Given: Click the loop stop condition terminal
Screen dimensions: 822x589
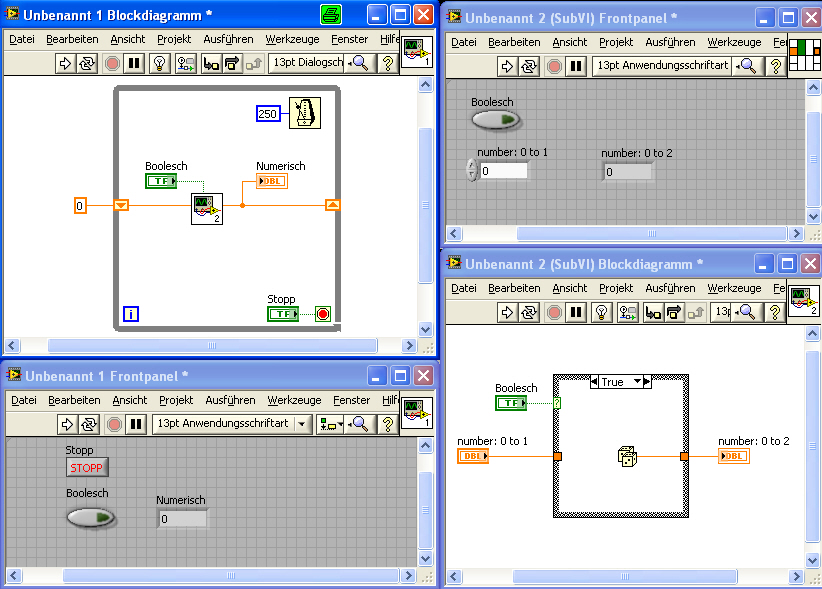Looking at the screenshot, I should (323, 314).
